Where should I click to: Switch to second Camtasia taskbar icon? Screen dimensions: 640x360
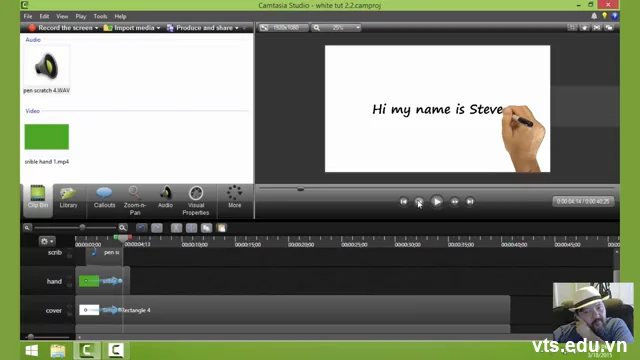(x=116, y=350)
